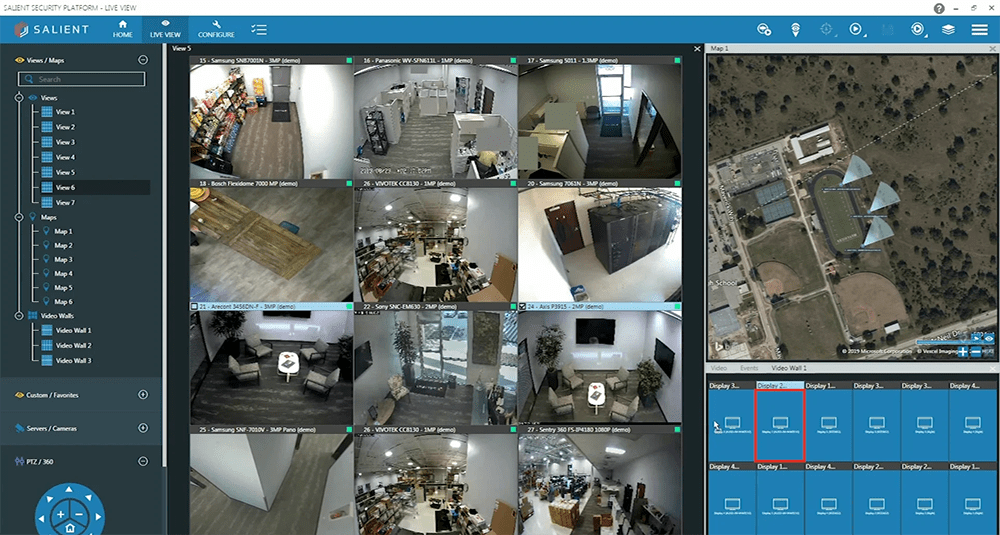Expand the Custom / Favorites section

pos(143,395)
